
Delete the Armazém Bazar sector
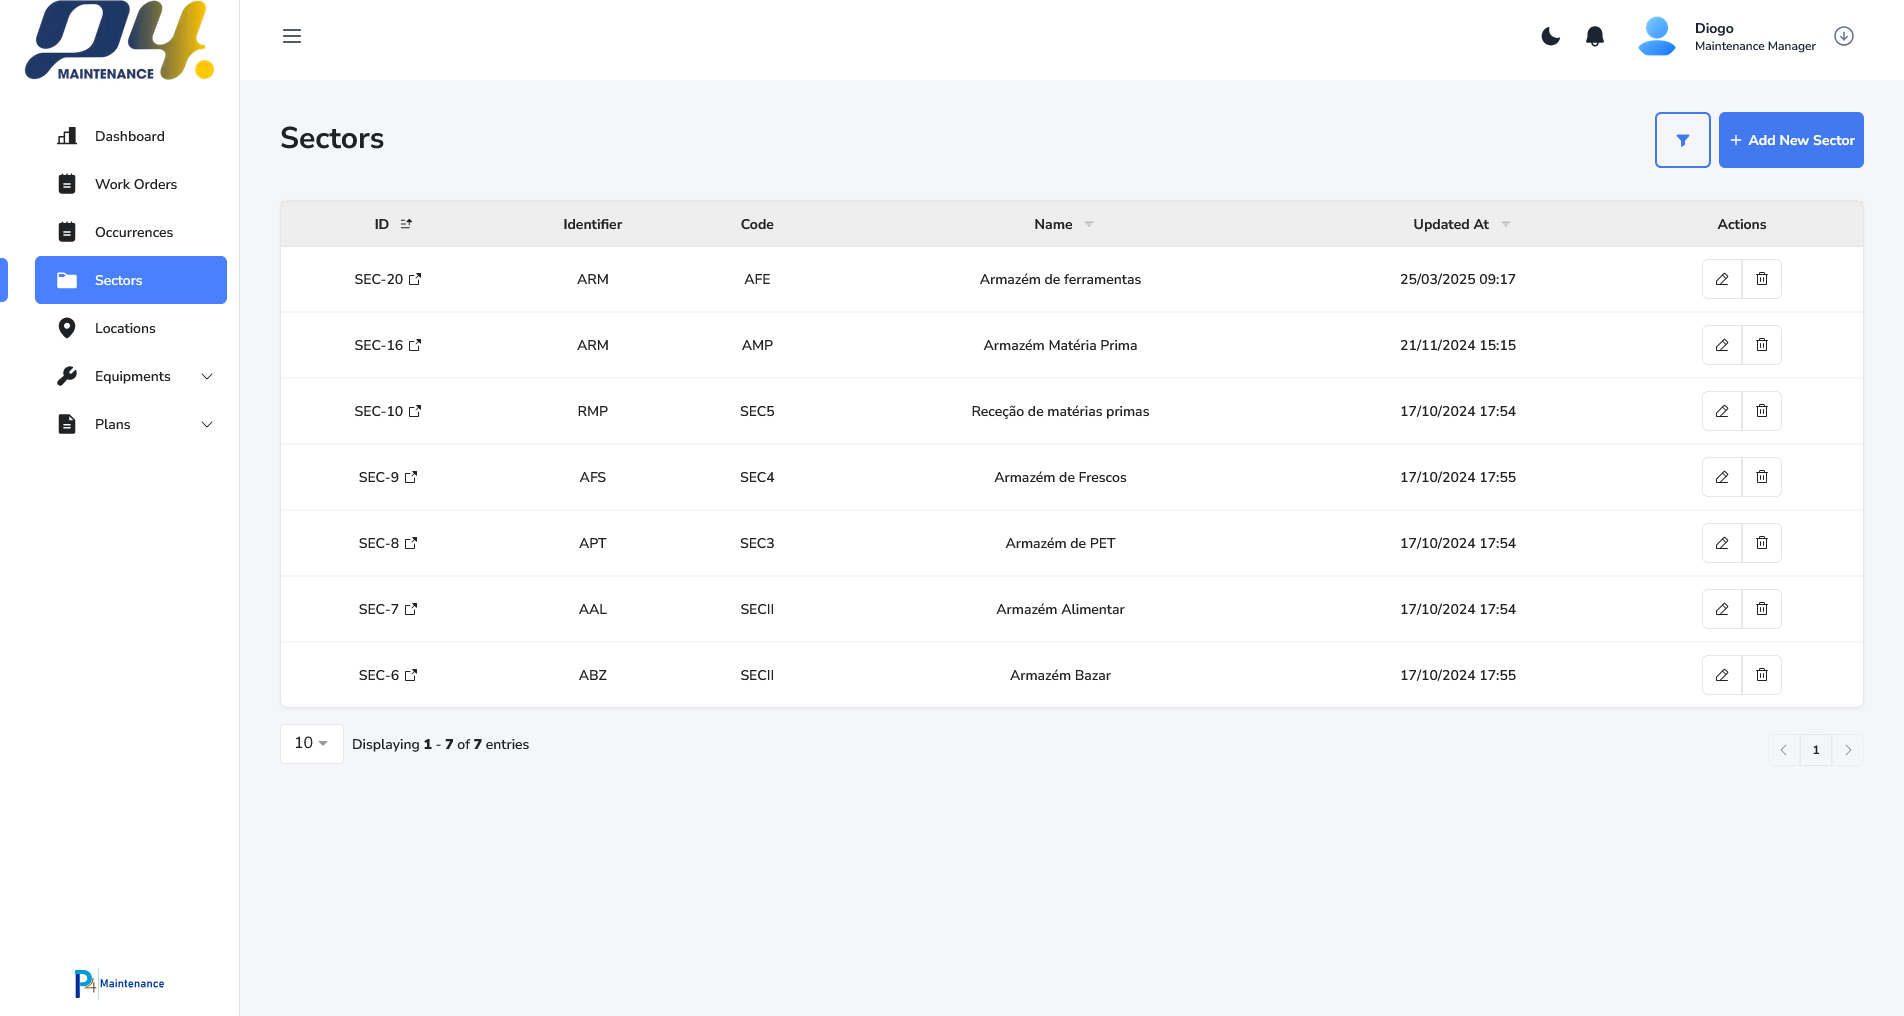[x=1762, y=676]
